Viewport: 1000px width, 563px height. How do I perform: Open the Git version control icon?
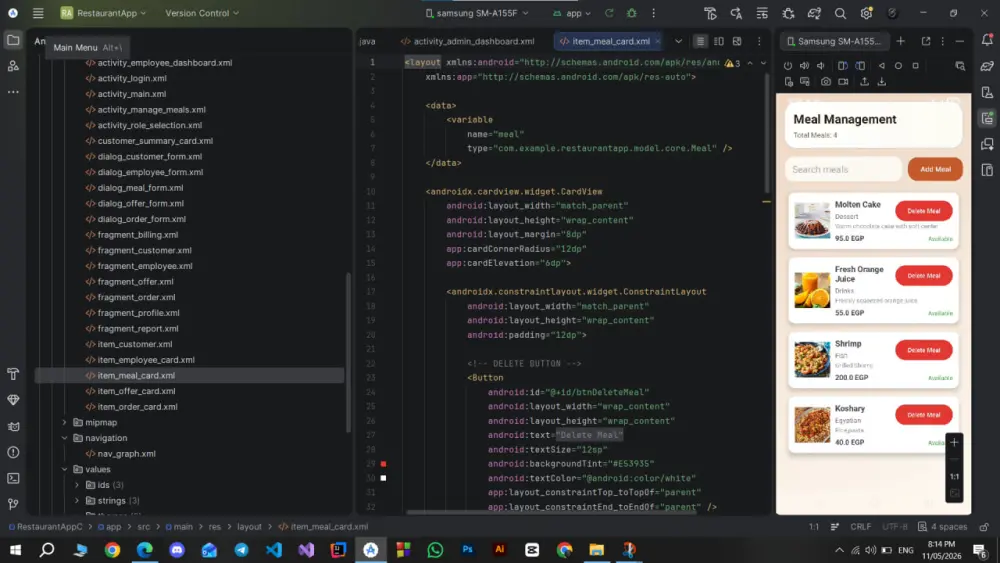tap(13, 504)
